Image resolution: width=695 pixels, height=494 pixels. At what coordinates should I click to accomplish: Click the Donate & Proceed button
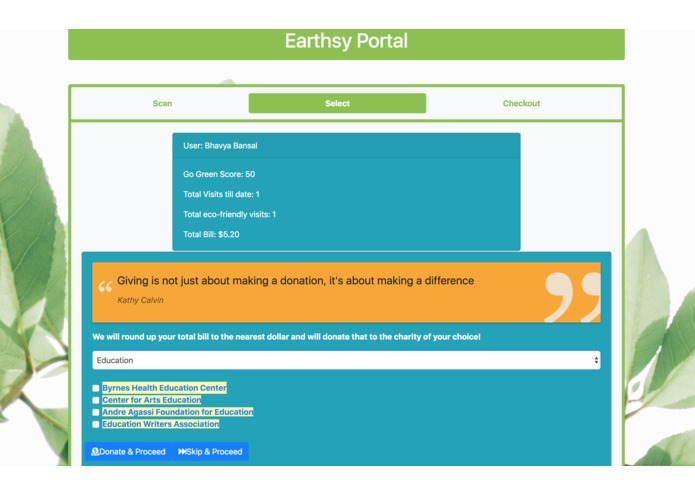click(128, 451)
